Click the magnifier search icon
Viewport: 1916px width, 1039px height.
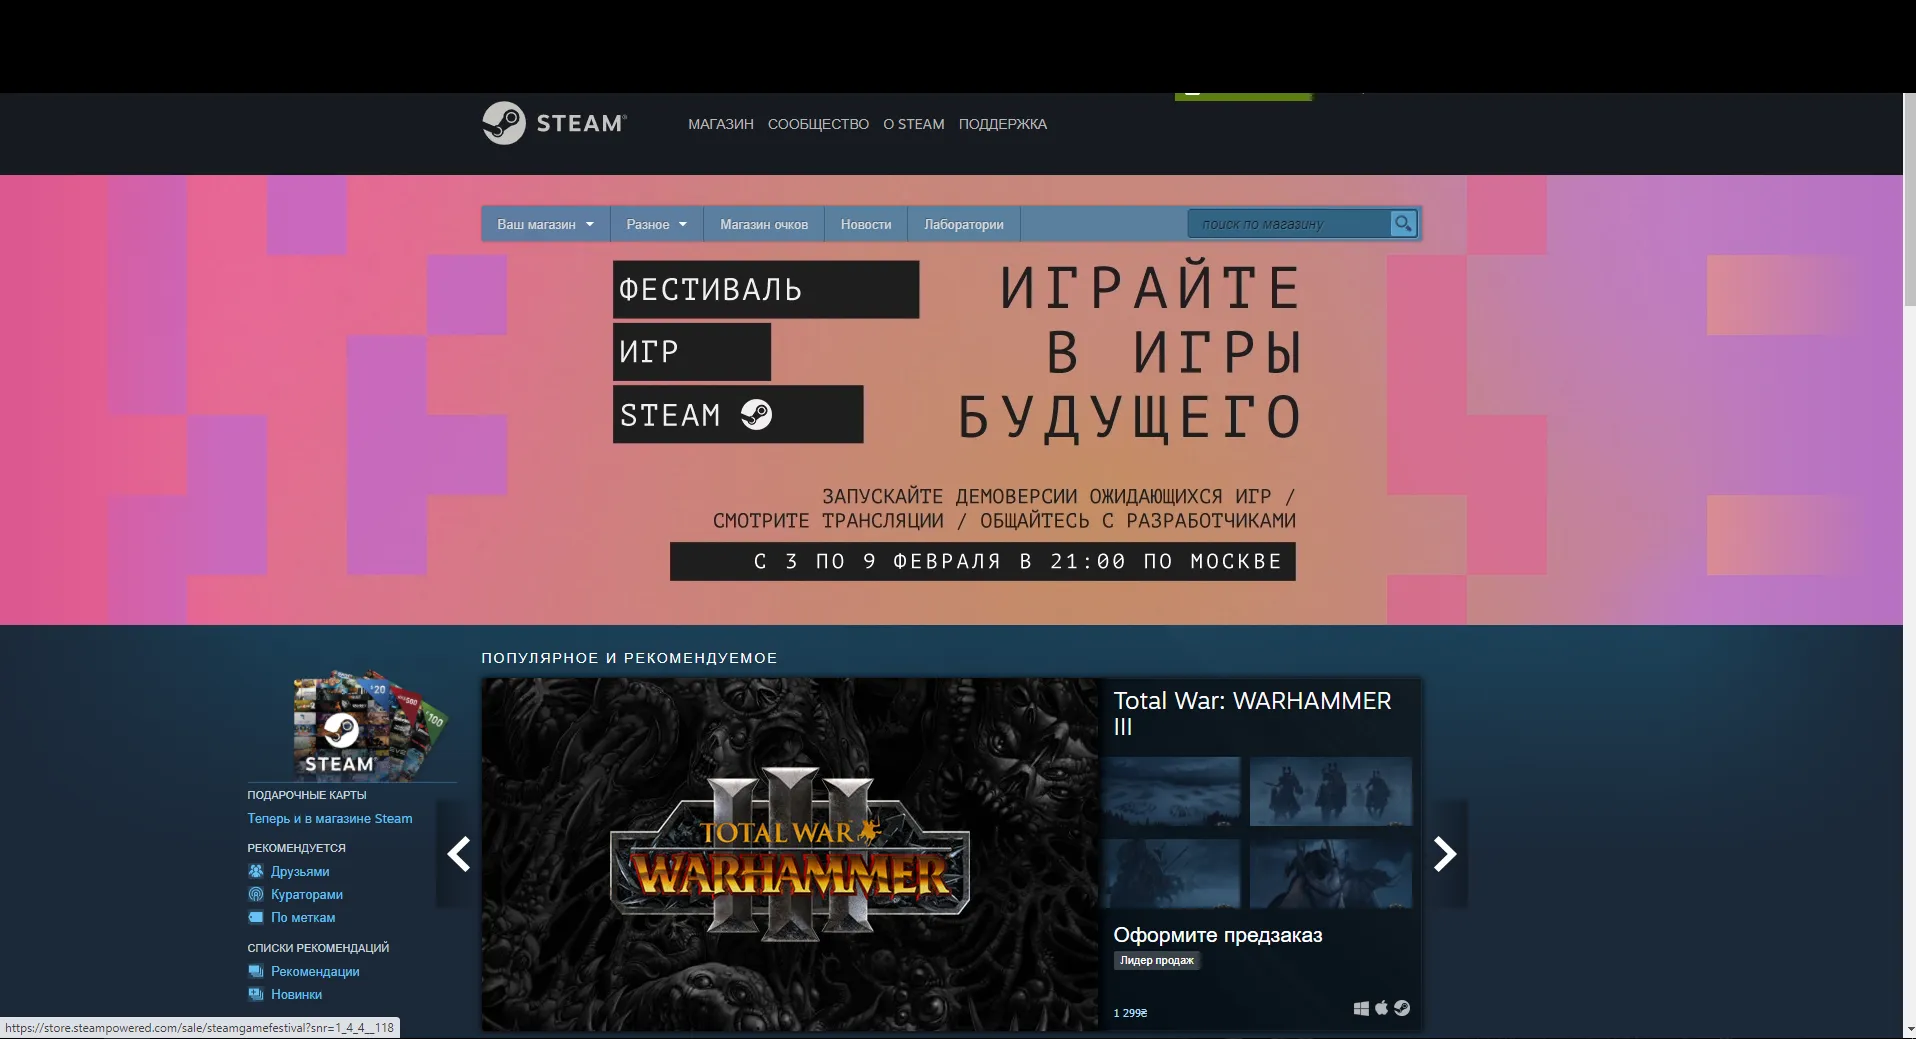[1403, 224]
